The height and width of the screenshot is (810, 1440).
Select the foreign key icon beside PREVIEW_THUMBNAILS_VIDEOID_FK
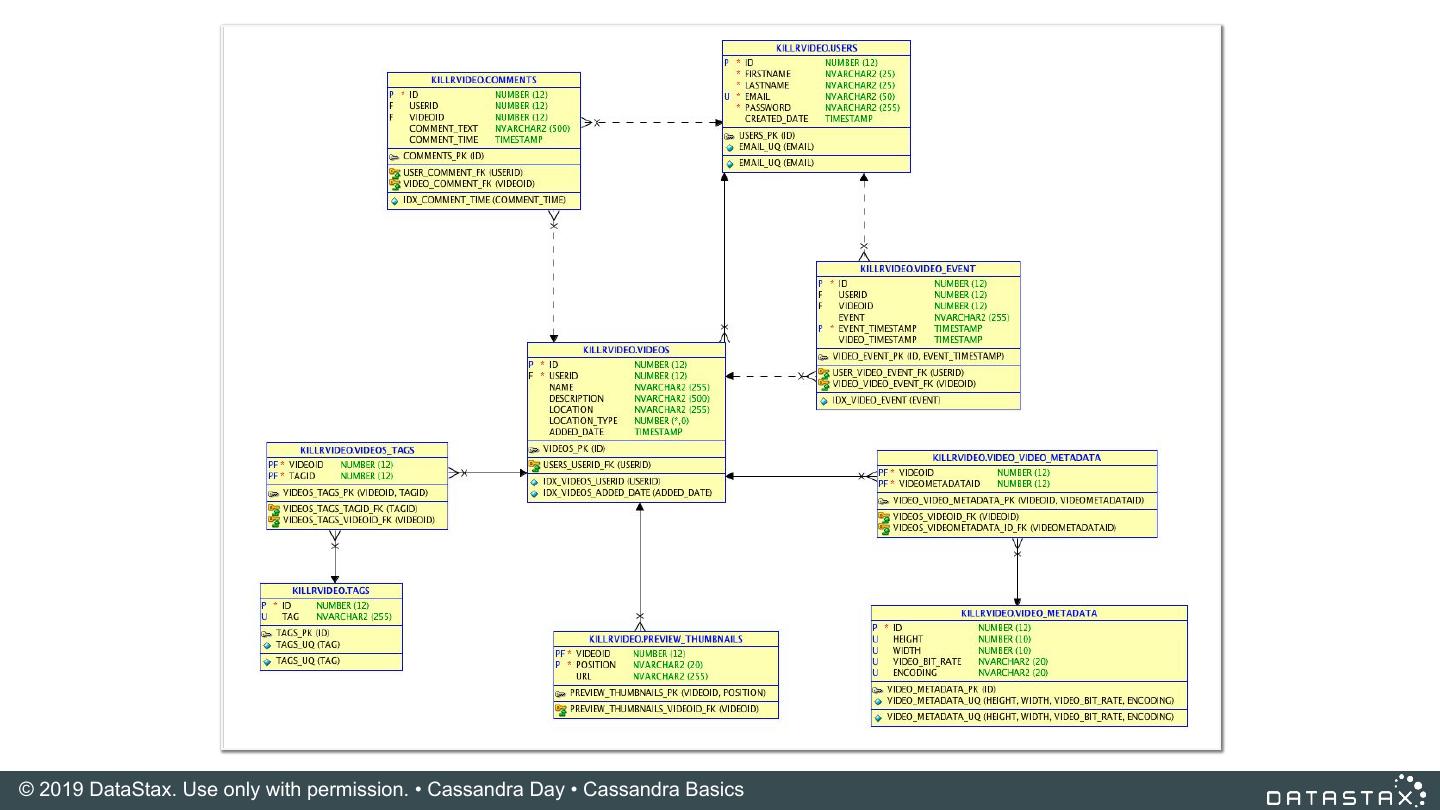click(561, 709)
